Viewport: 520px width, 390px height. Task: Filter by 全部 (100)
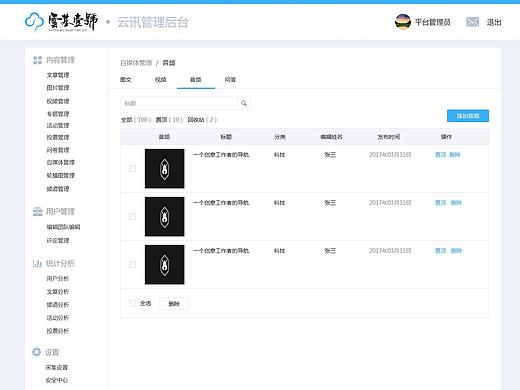pyautogui.click(x=136, y=120)
